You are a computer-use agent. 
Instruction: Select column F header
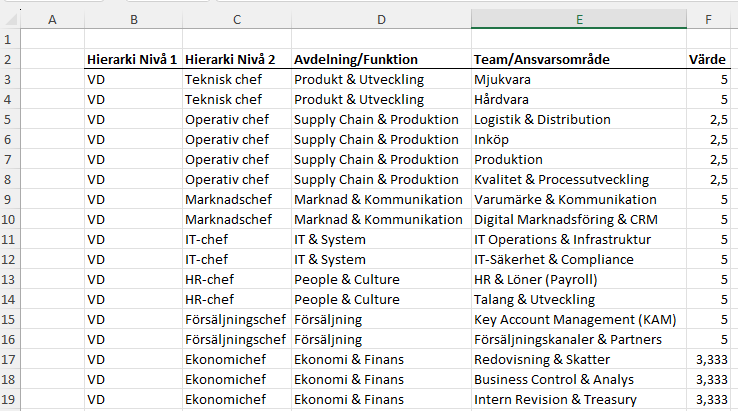[708, 20]
